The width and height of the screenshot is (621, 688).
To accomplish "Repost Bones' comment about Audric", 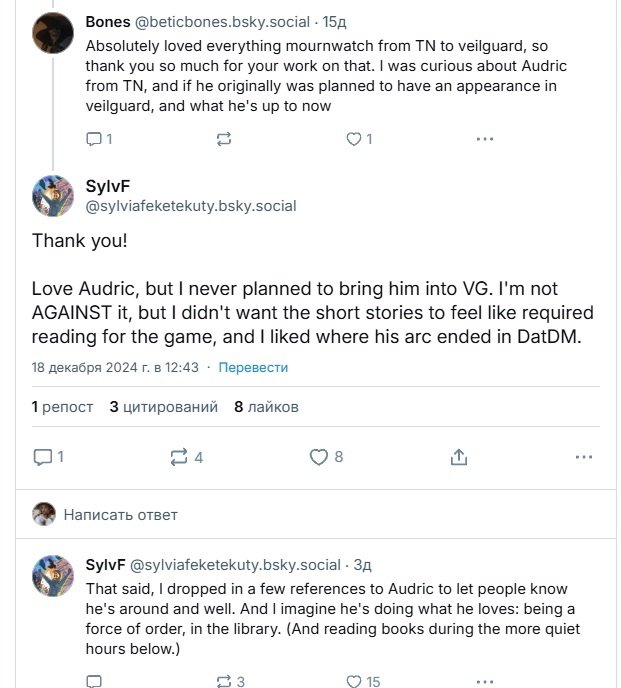I will click(x=224, y=139).
